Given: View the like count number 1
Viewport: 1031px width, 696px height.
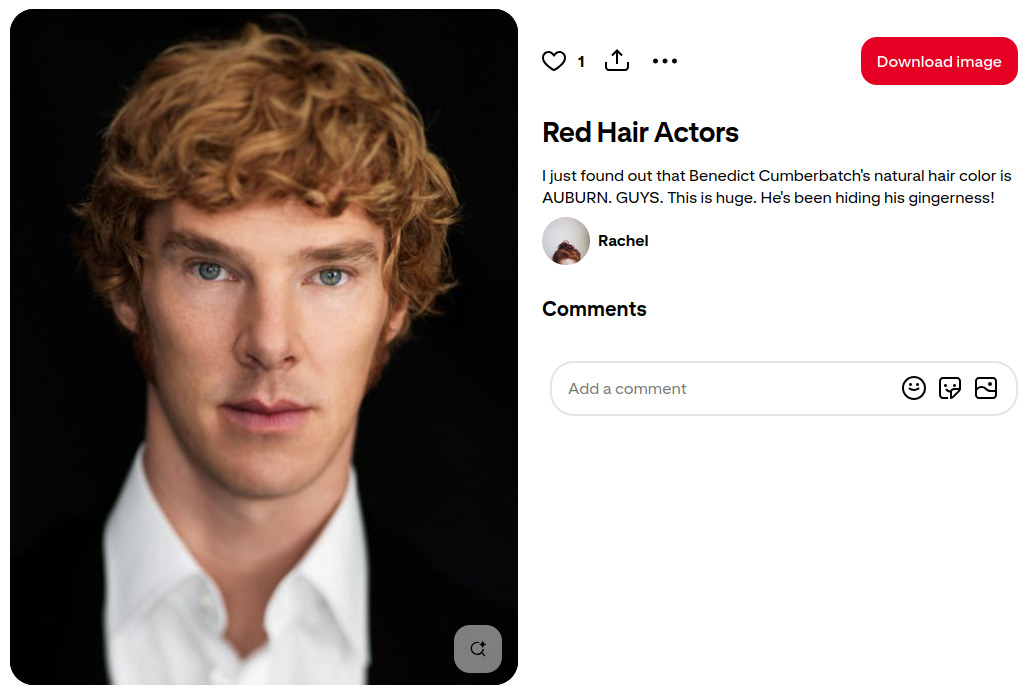Looking at the screenshot, I should (x=581, y=62).
